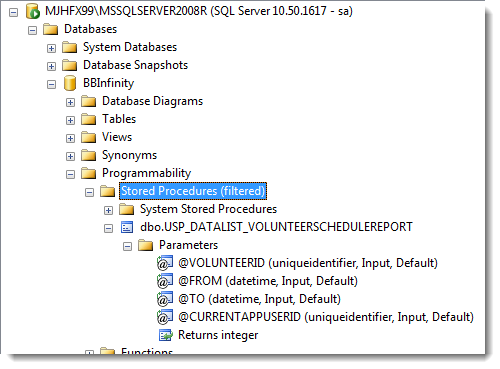Collapse the dbo.USP_DATALIST_VOLUNTEERSCHEDULEREPORT node
Image resolution: width=500 pixels, height=369 pixels.
tap(108, 229)
